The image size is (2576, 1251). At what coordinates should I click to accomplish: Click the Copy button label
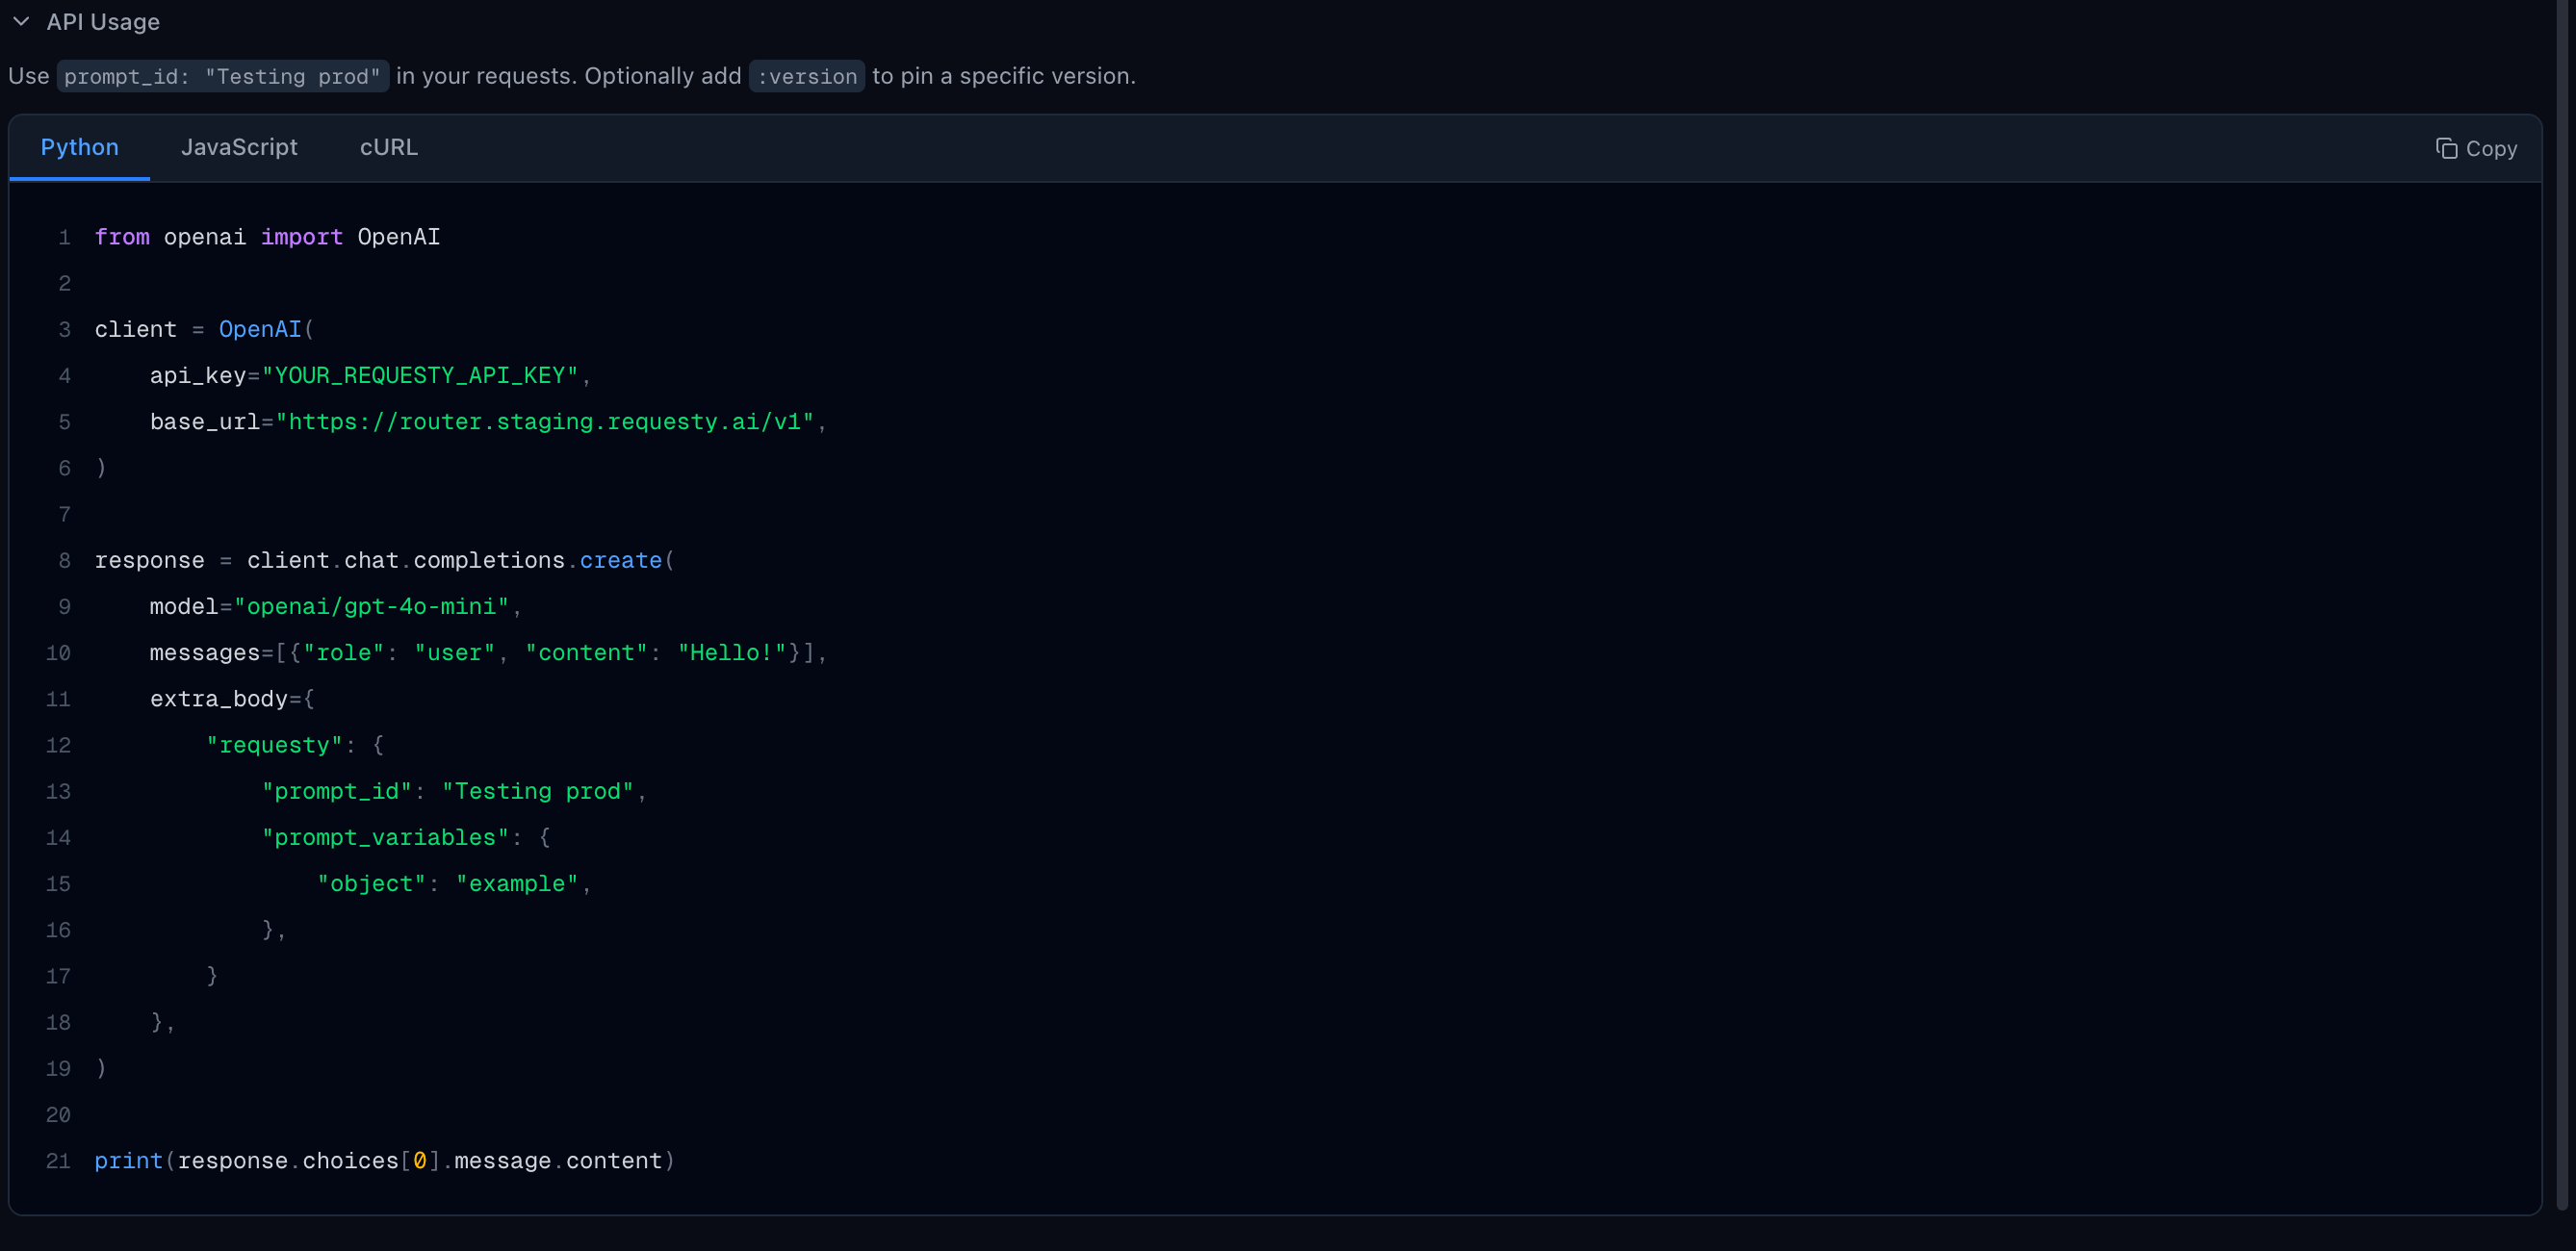click(x=2491, y=149)
